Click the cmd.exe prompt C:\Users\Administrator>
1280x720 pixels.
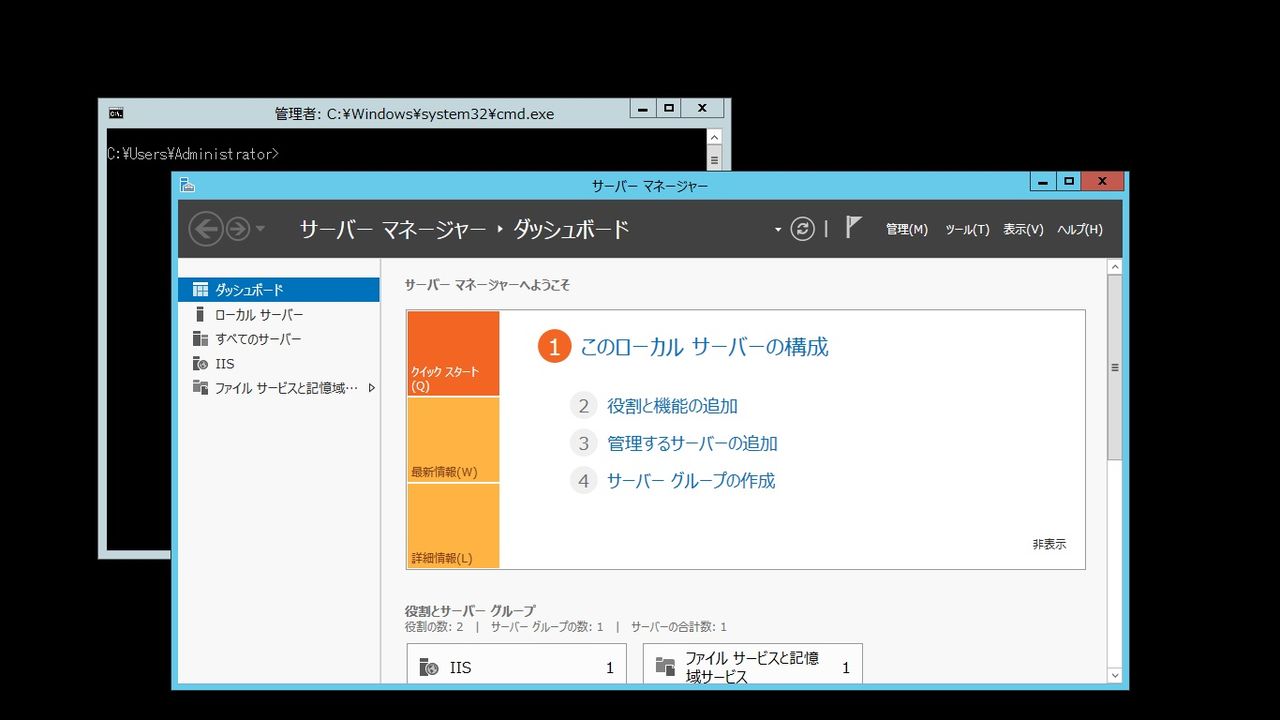(193, 154)
